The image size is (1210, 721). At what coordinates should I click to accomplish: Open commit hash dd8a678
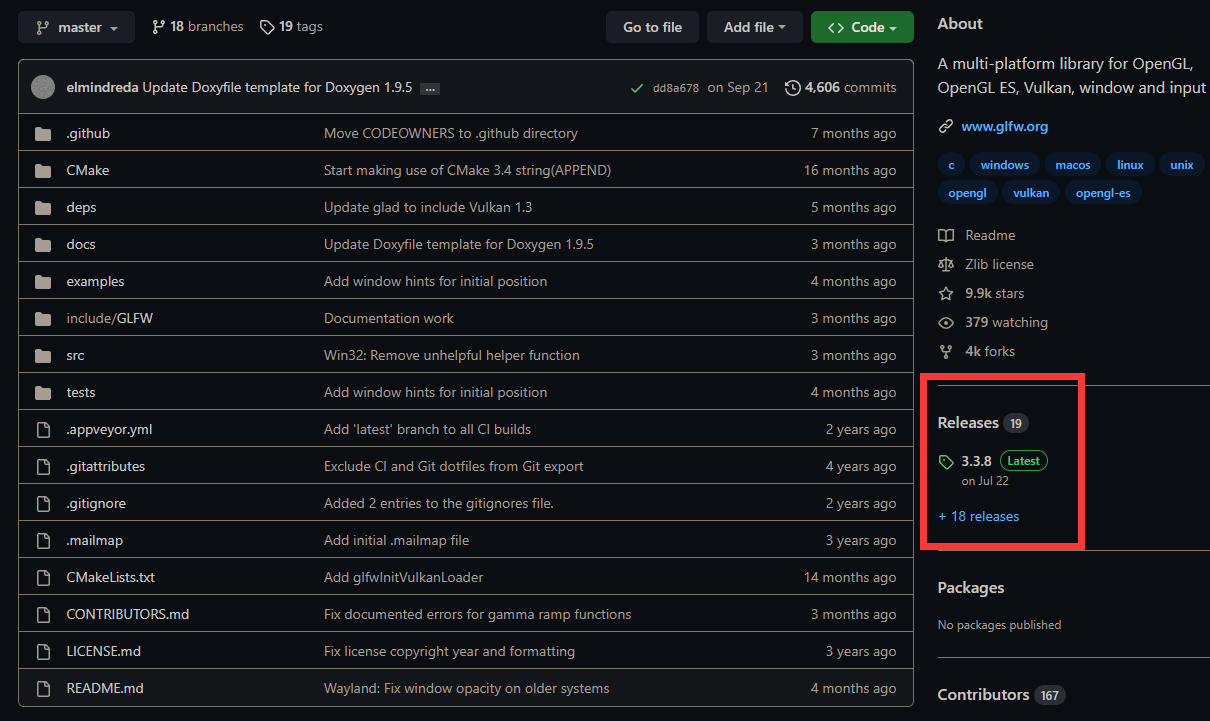(x=674, y=88)
